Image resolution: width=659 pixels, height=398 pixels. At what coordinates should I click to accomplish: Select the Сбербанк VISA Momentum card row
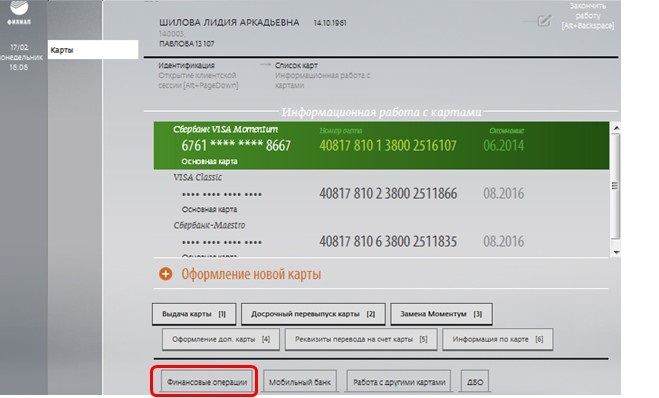coord(381,146)
